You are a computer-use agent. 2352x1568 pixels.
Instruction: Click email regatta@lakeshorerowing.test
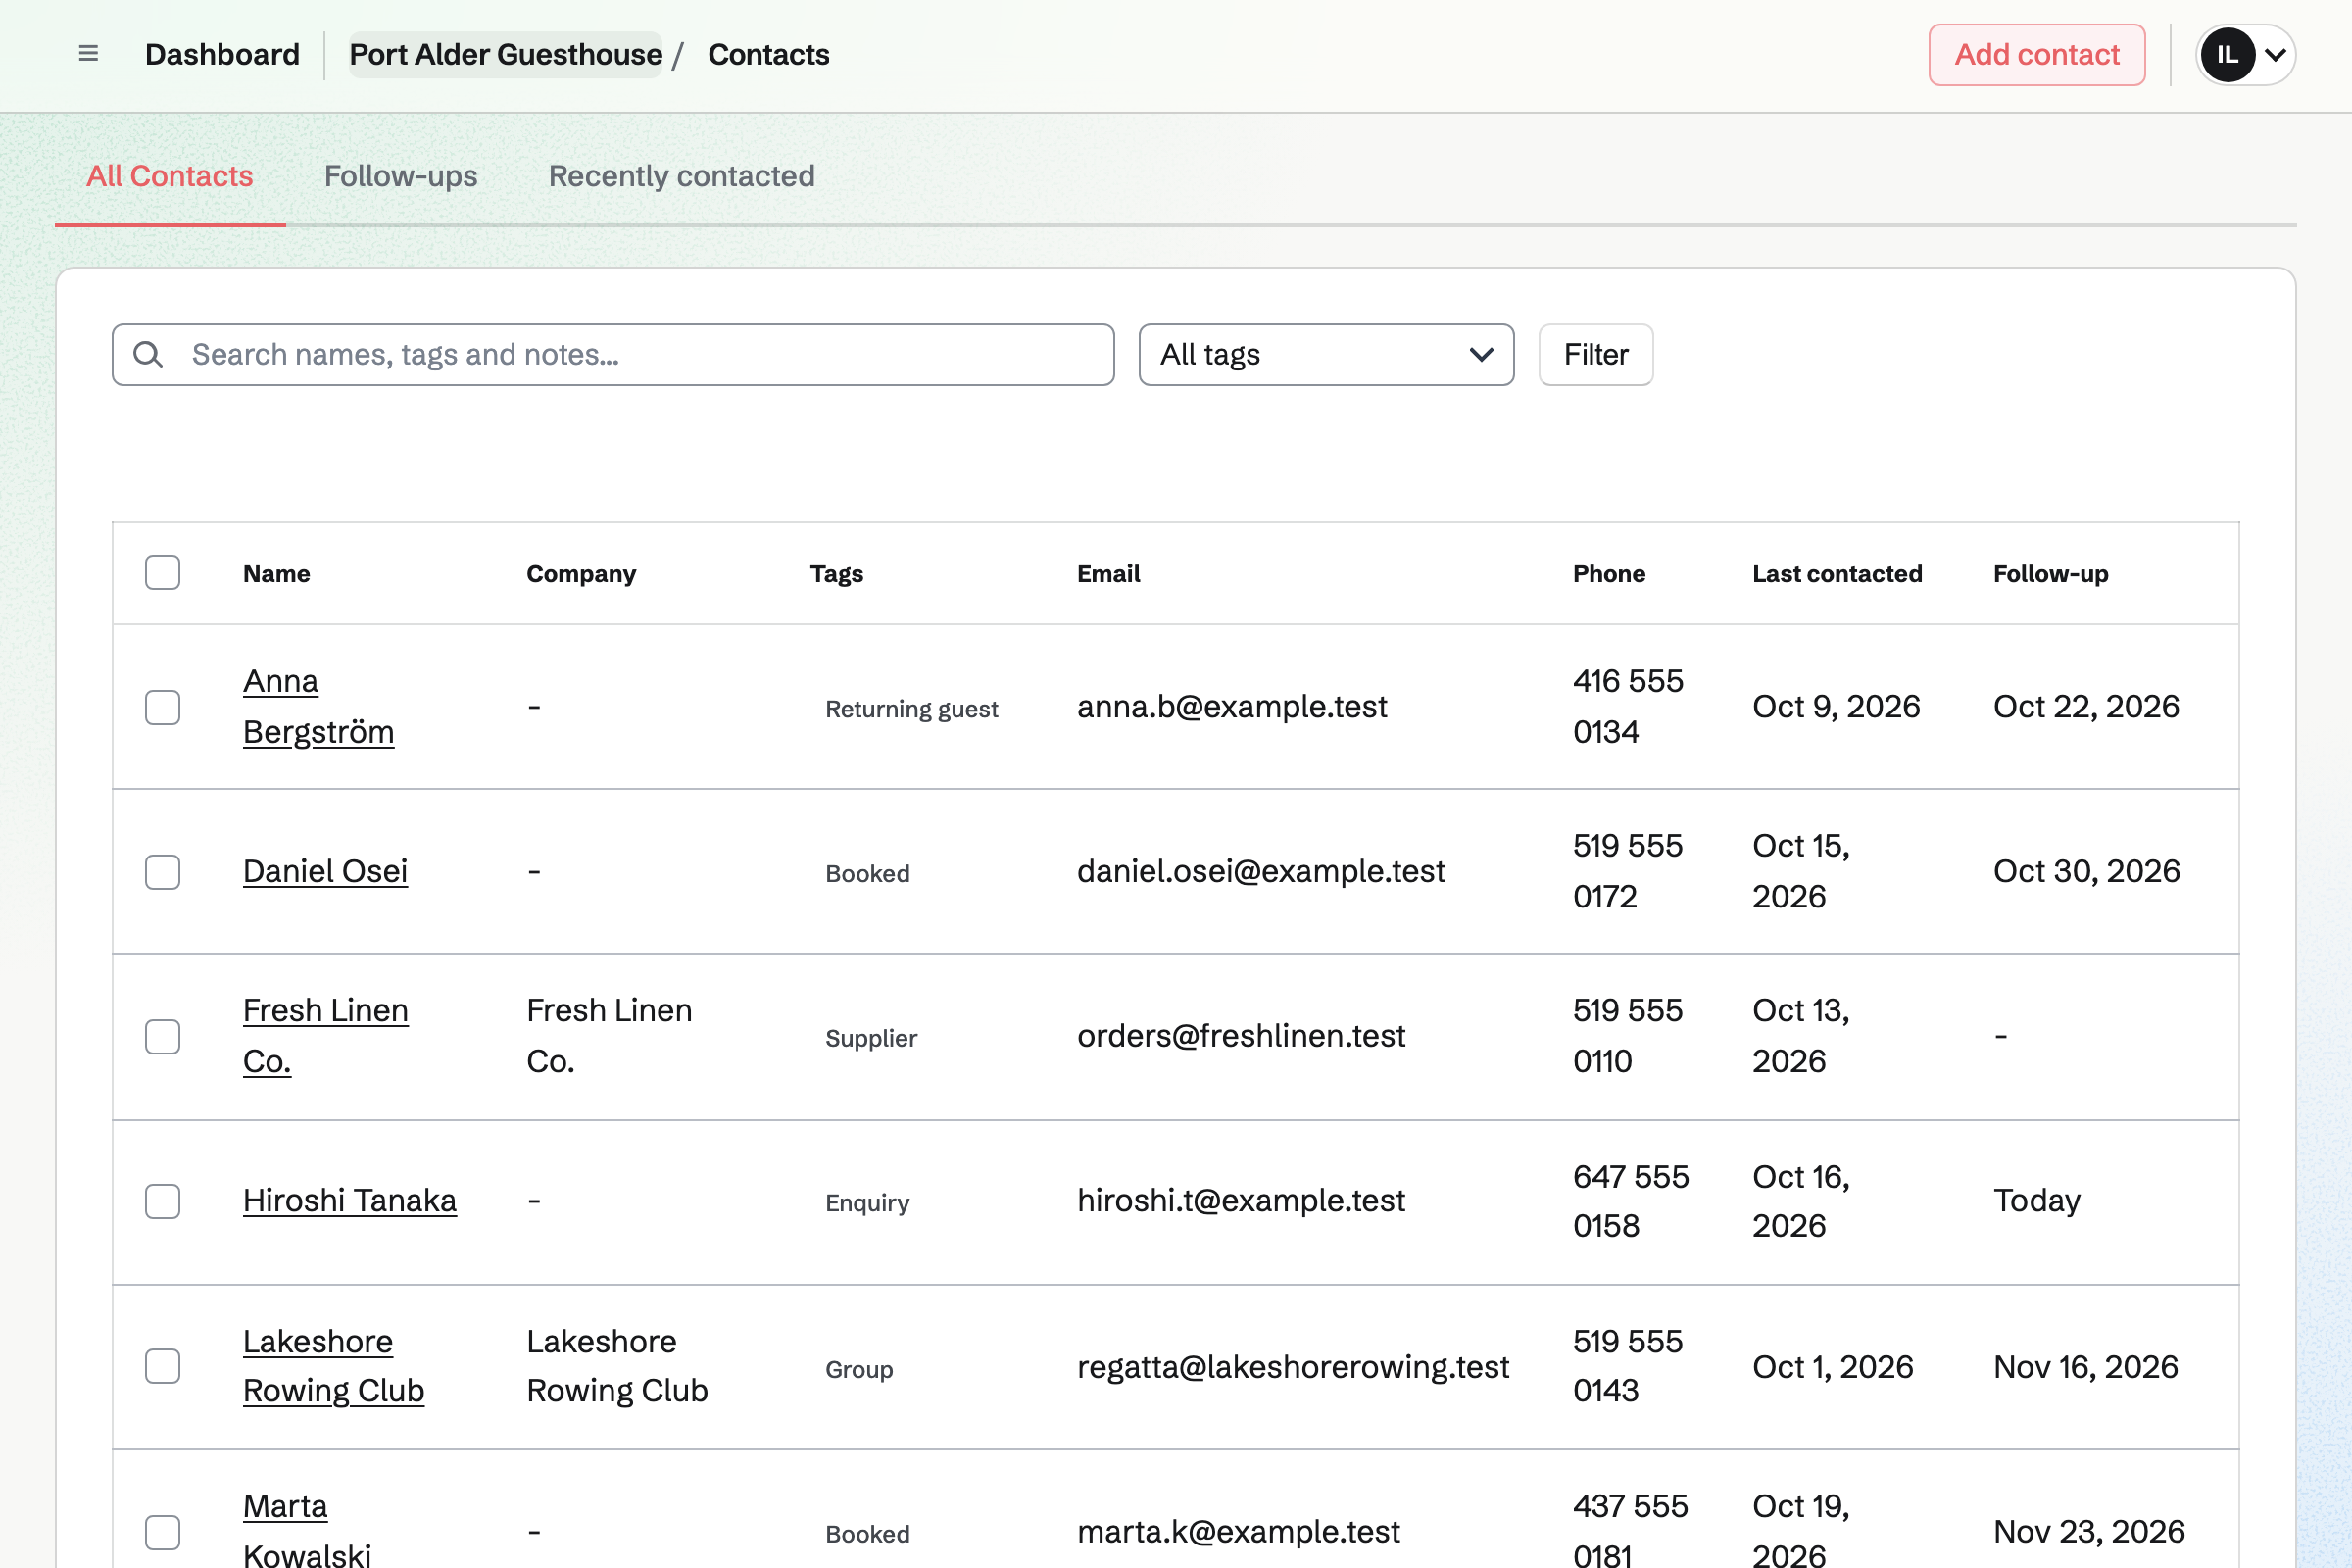(1293, 1366)
